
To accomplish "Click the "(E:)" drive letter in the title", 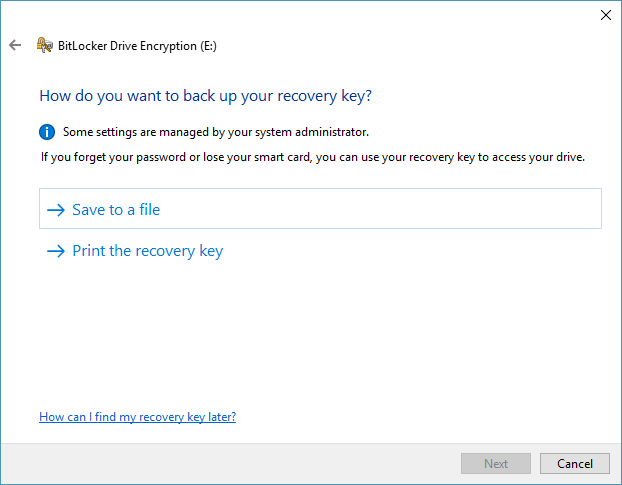I will pos(208,45).
